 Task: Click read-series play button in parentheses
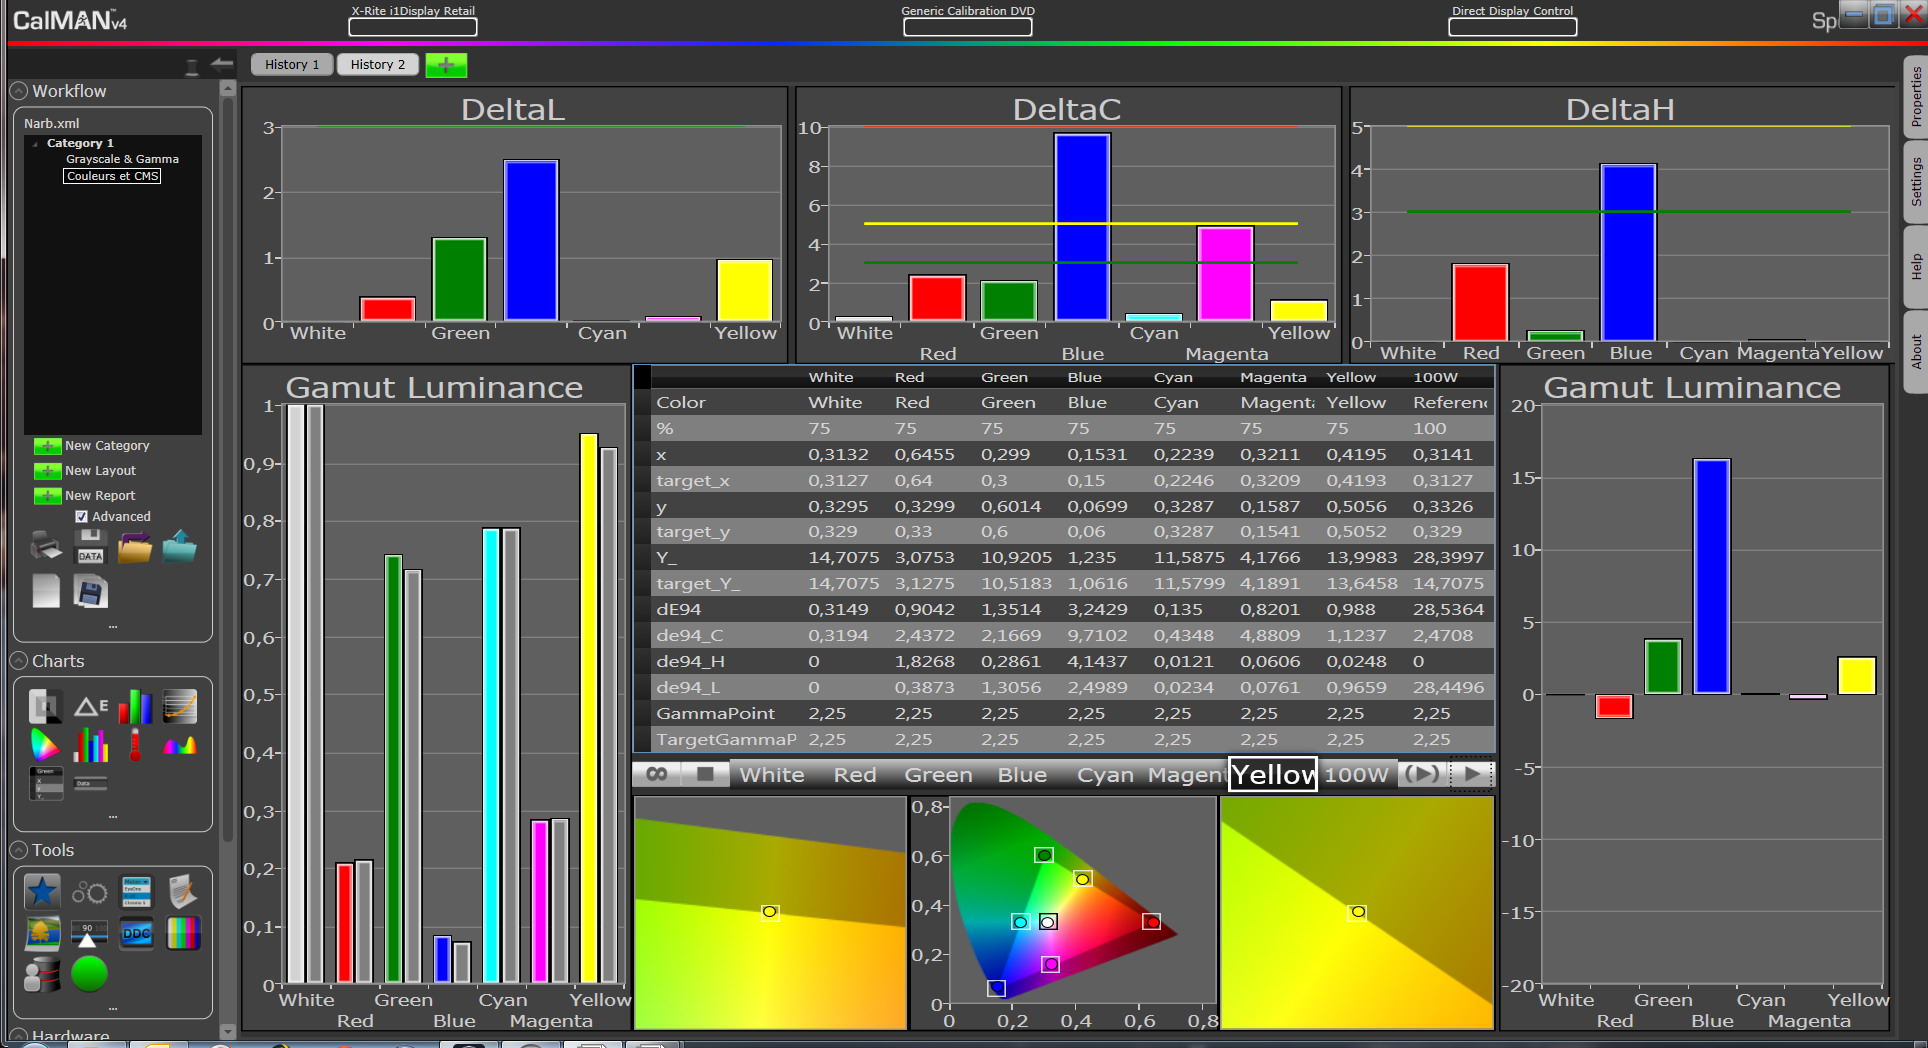pyautogui.click(x=1422, y=774)
